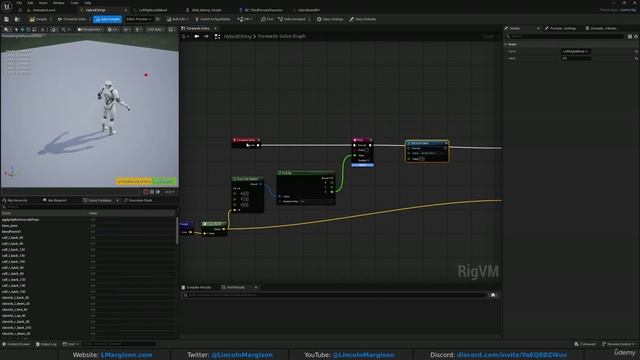This screenshot has width=640, height=360.
Task: Click the viewport step forward button
Action: [x=158, y=192]
